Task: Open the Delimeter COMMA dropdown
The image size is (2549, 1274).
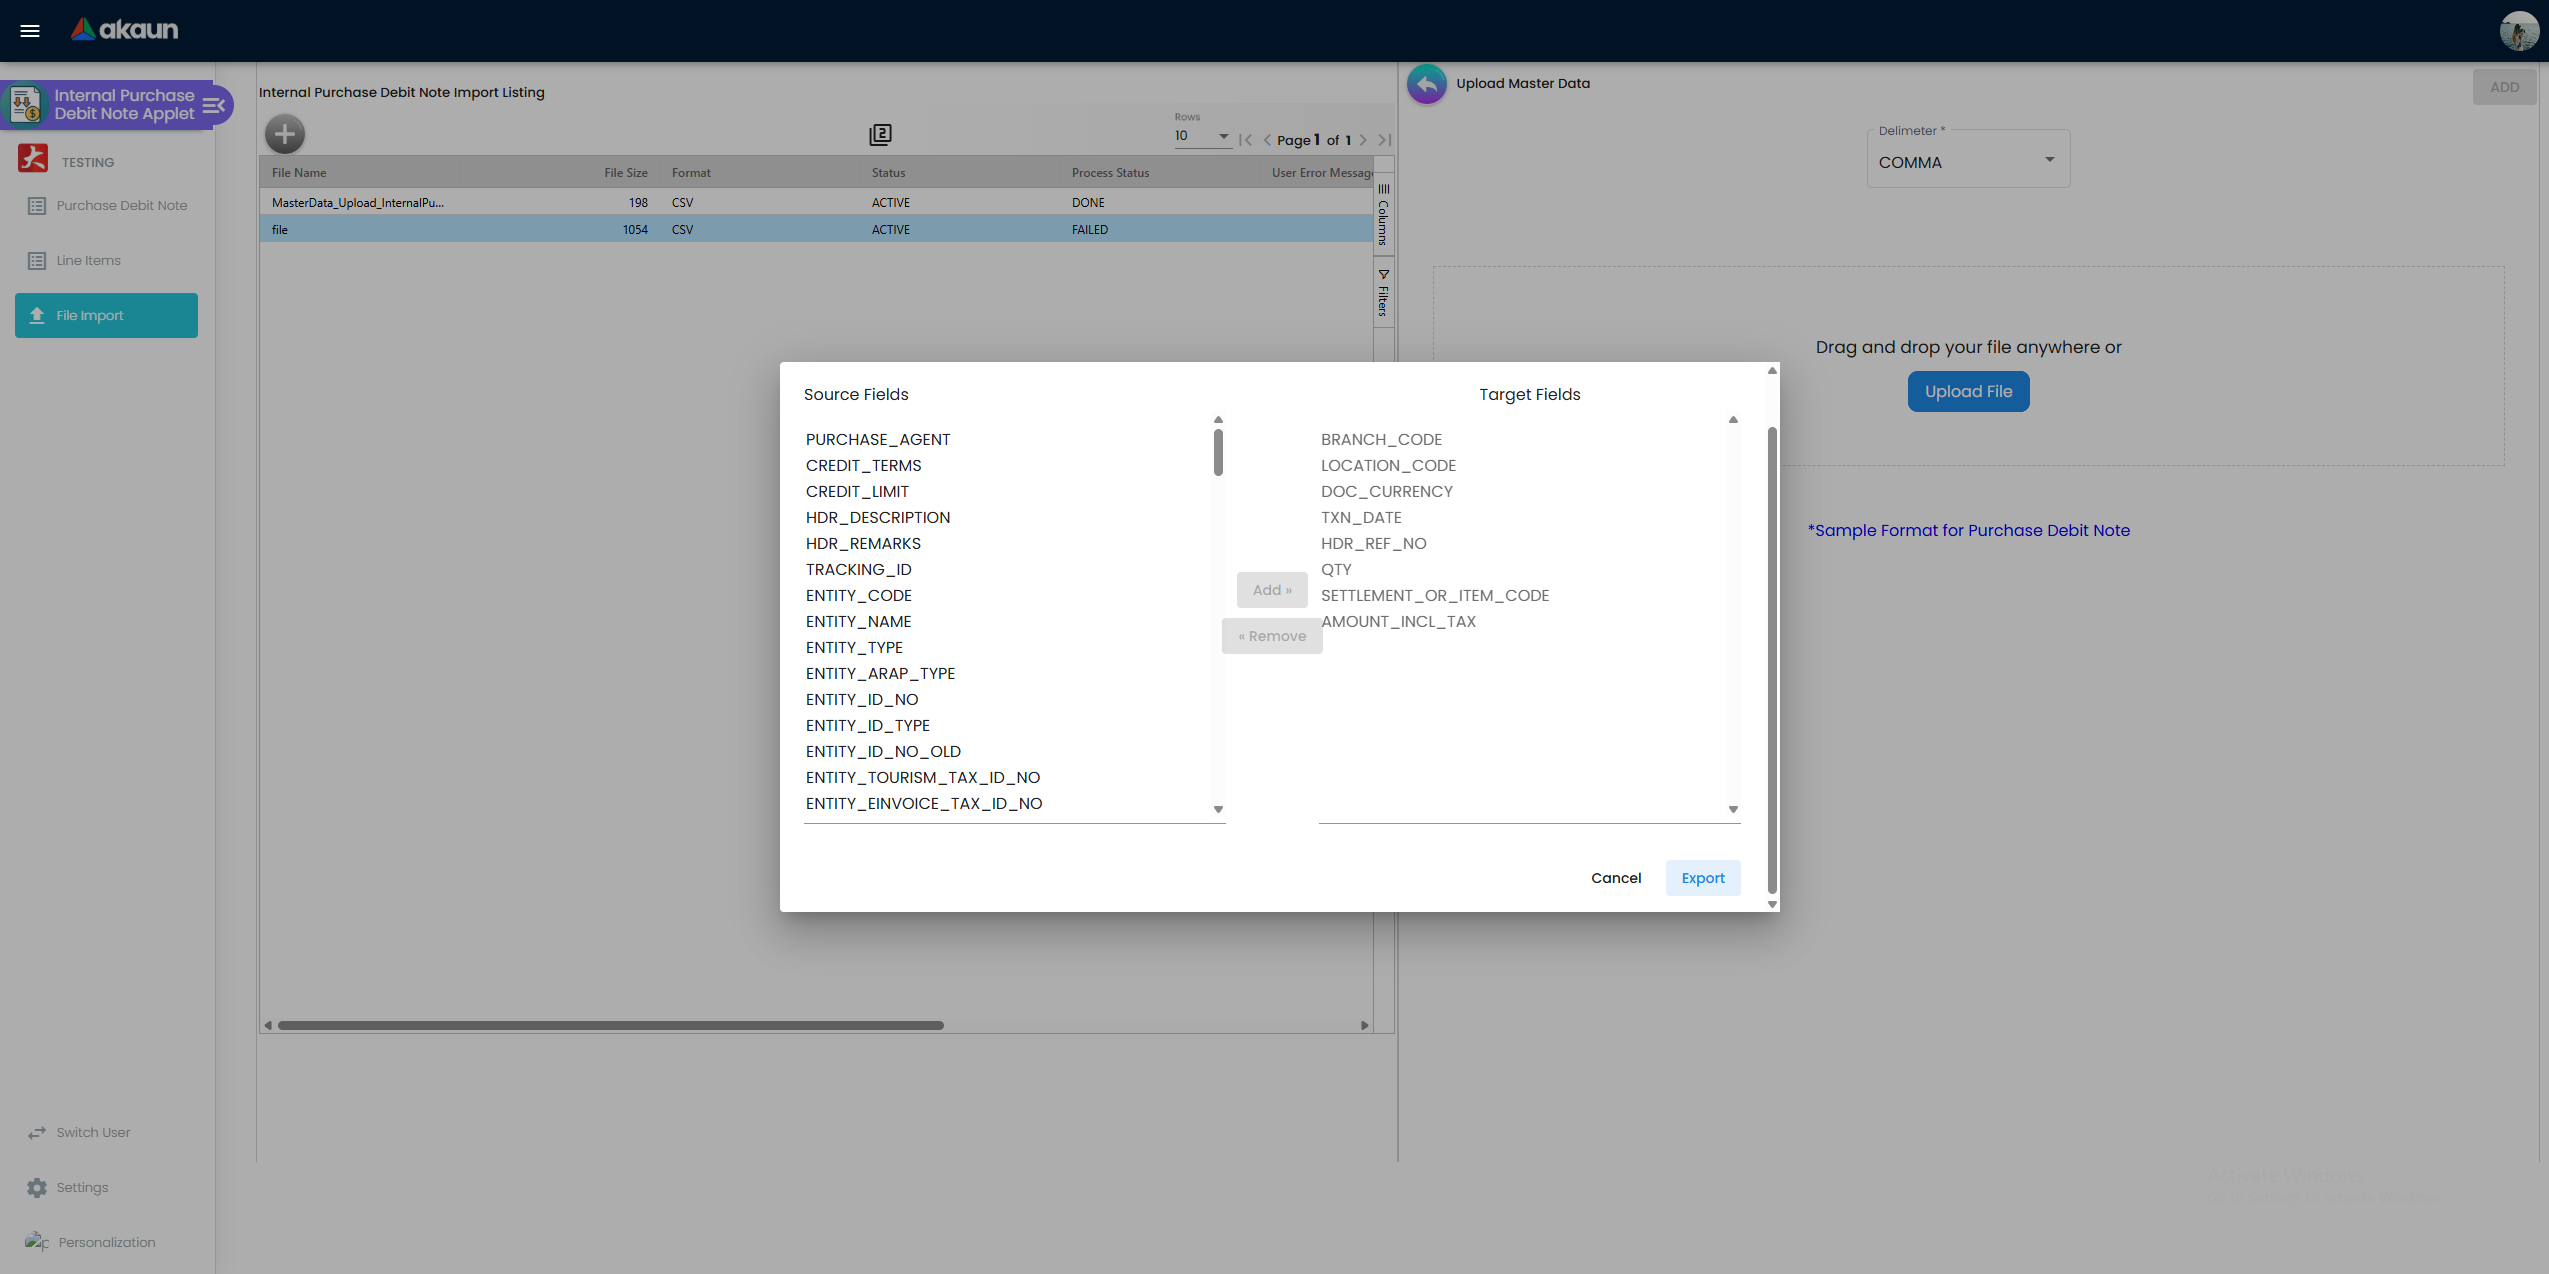Action: pyautogui.click(x=1968, y=162)
